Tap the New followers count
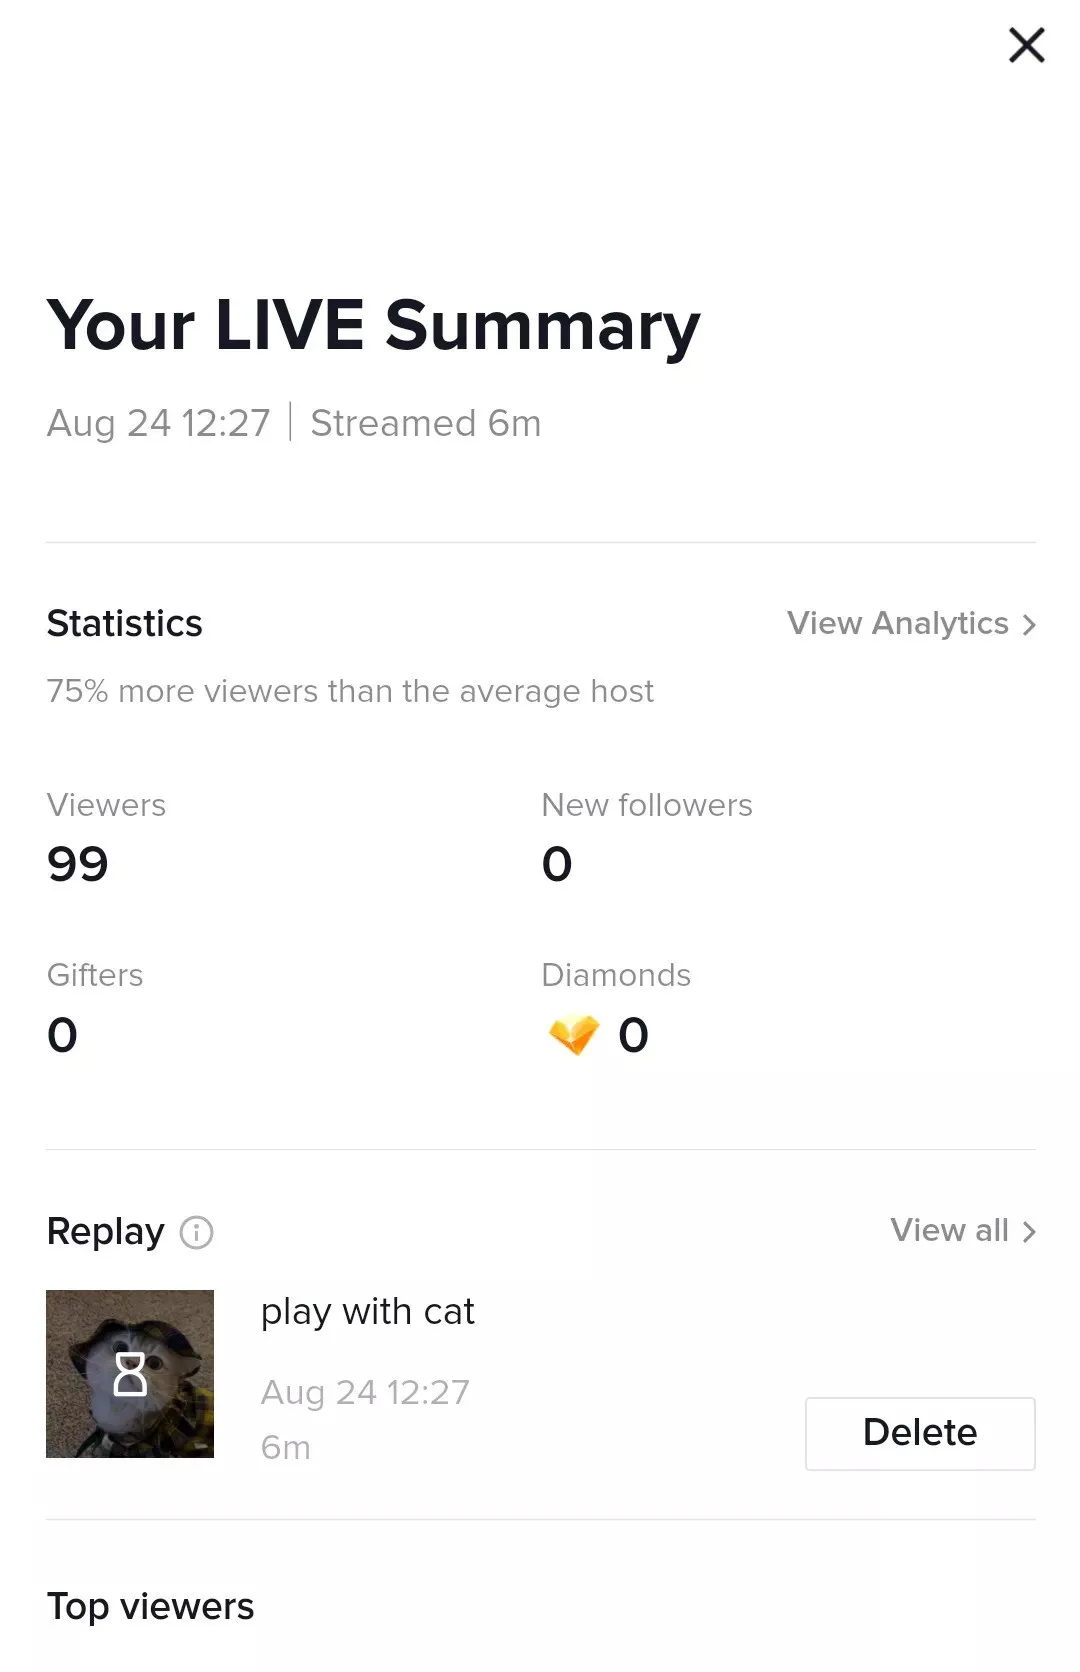Viewport: 1080px width, 1672px height. point(557,864)
